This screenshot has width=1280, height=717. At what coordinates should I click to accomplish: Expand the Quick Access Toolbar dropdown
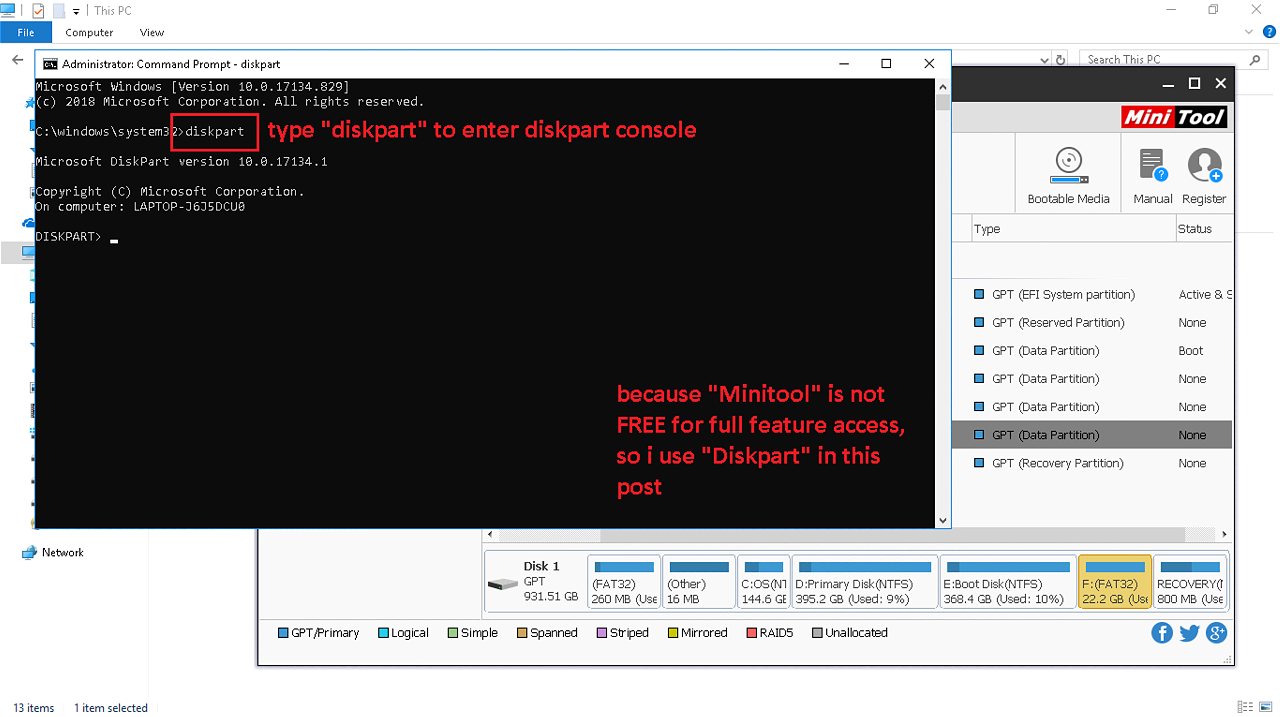76,11
